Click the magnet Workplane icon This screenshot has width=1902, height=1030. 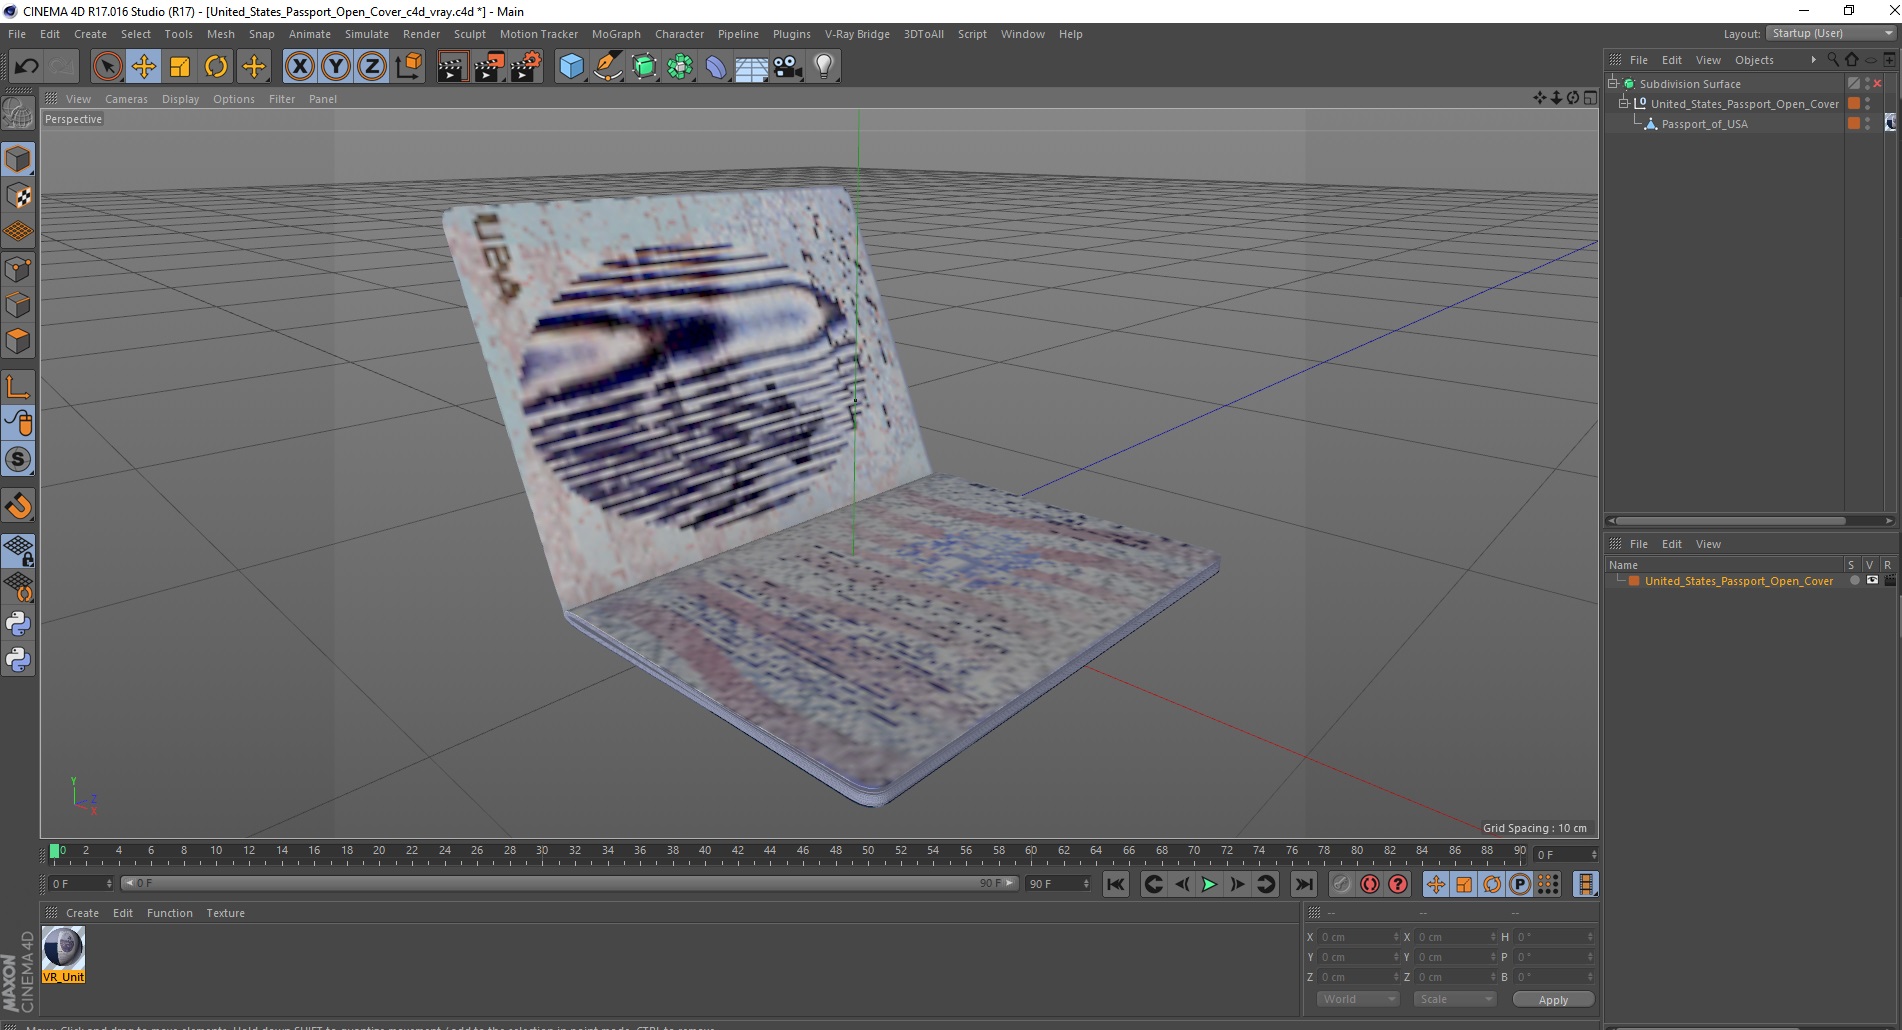[18, 506]
